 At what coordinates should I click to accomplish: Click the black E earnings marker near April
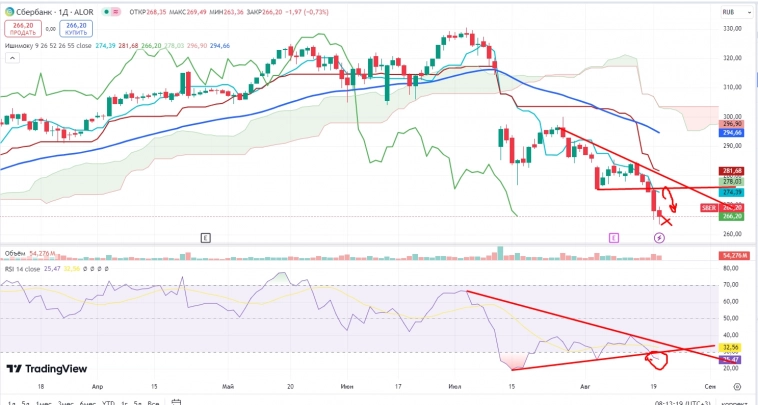(205, 238)
